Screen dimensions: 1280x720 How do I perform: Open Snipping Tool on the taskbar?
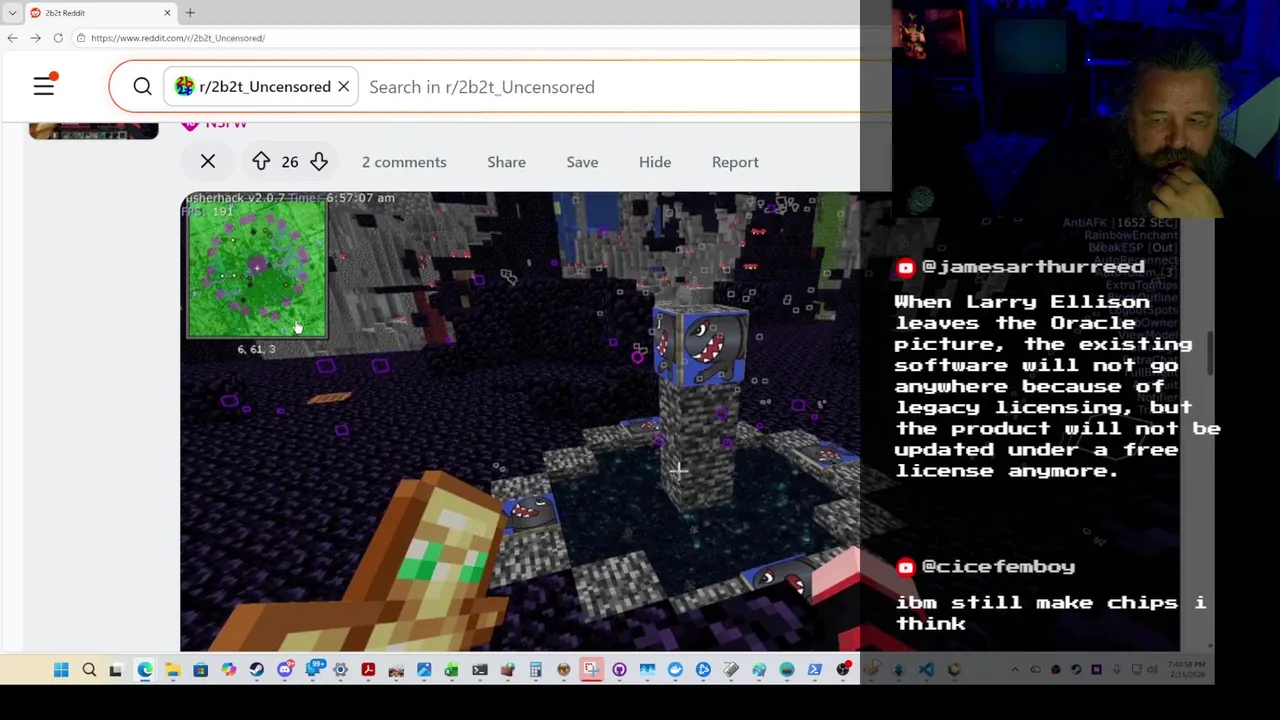591,670
